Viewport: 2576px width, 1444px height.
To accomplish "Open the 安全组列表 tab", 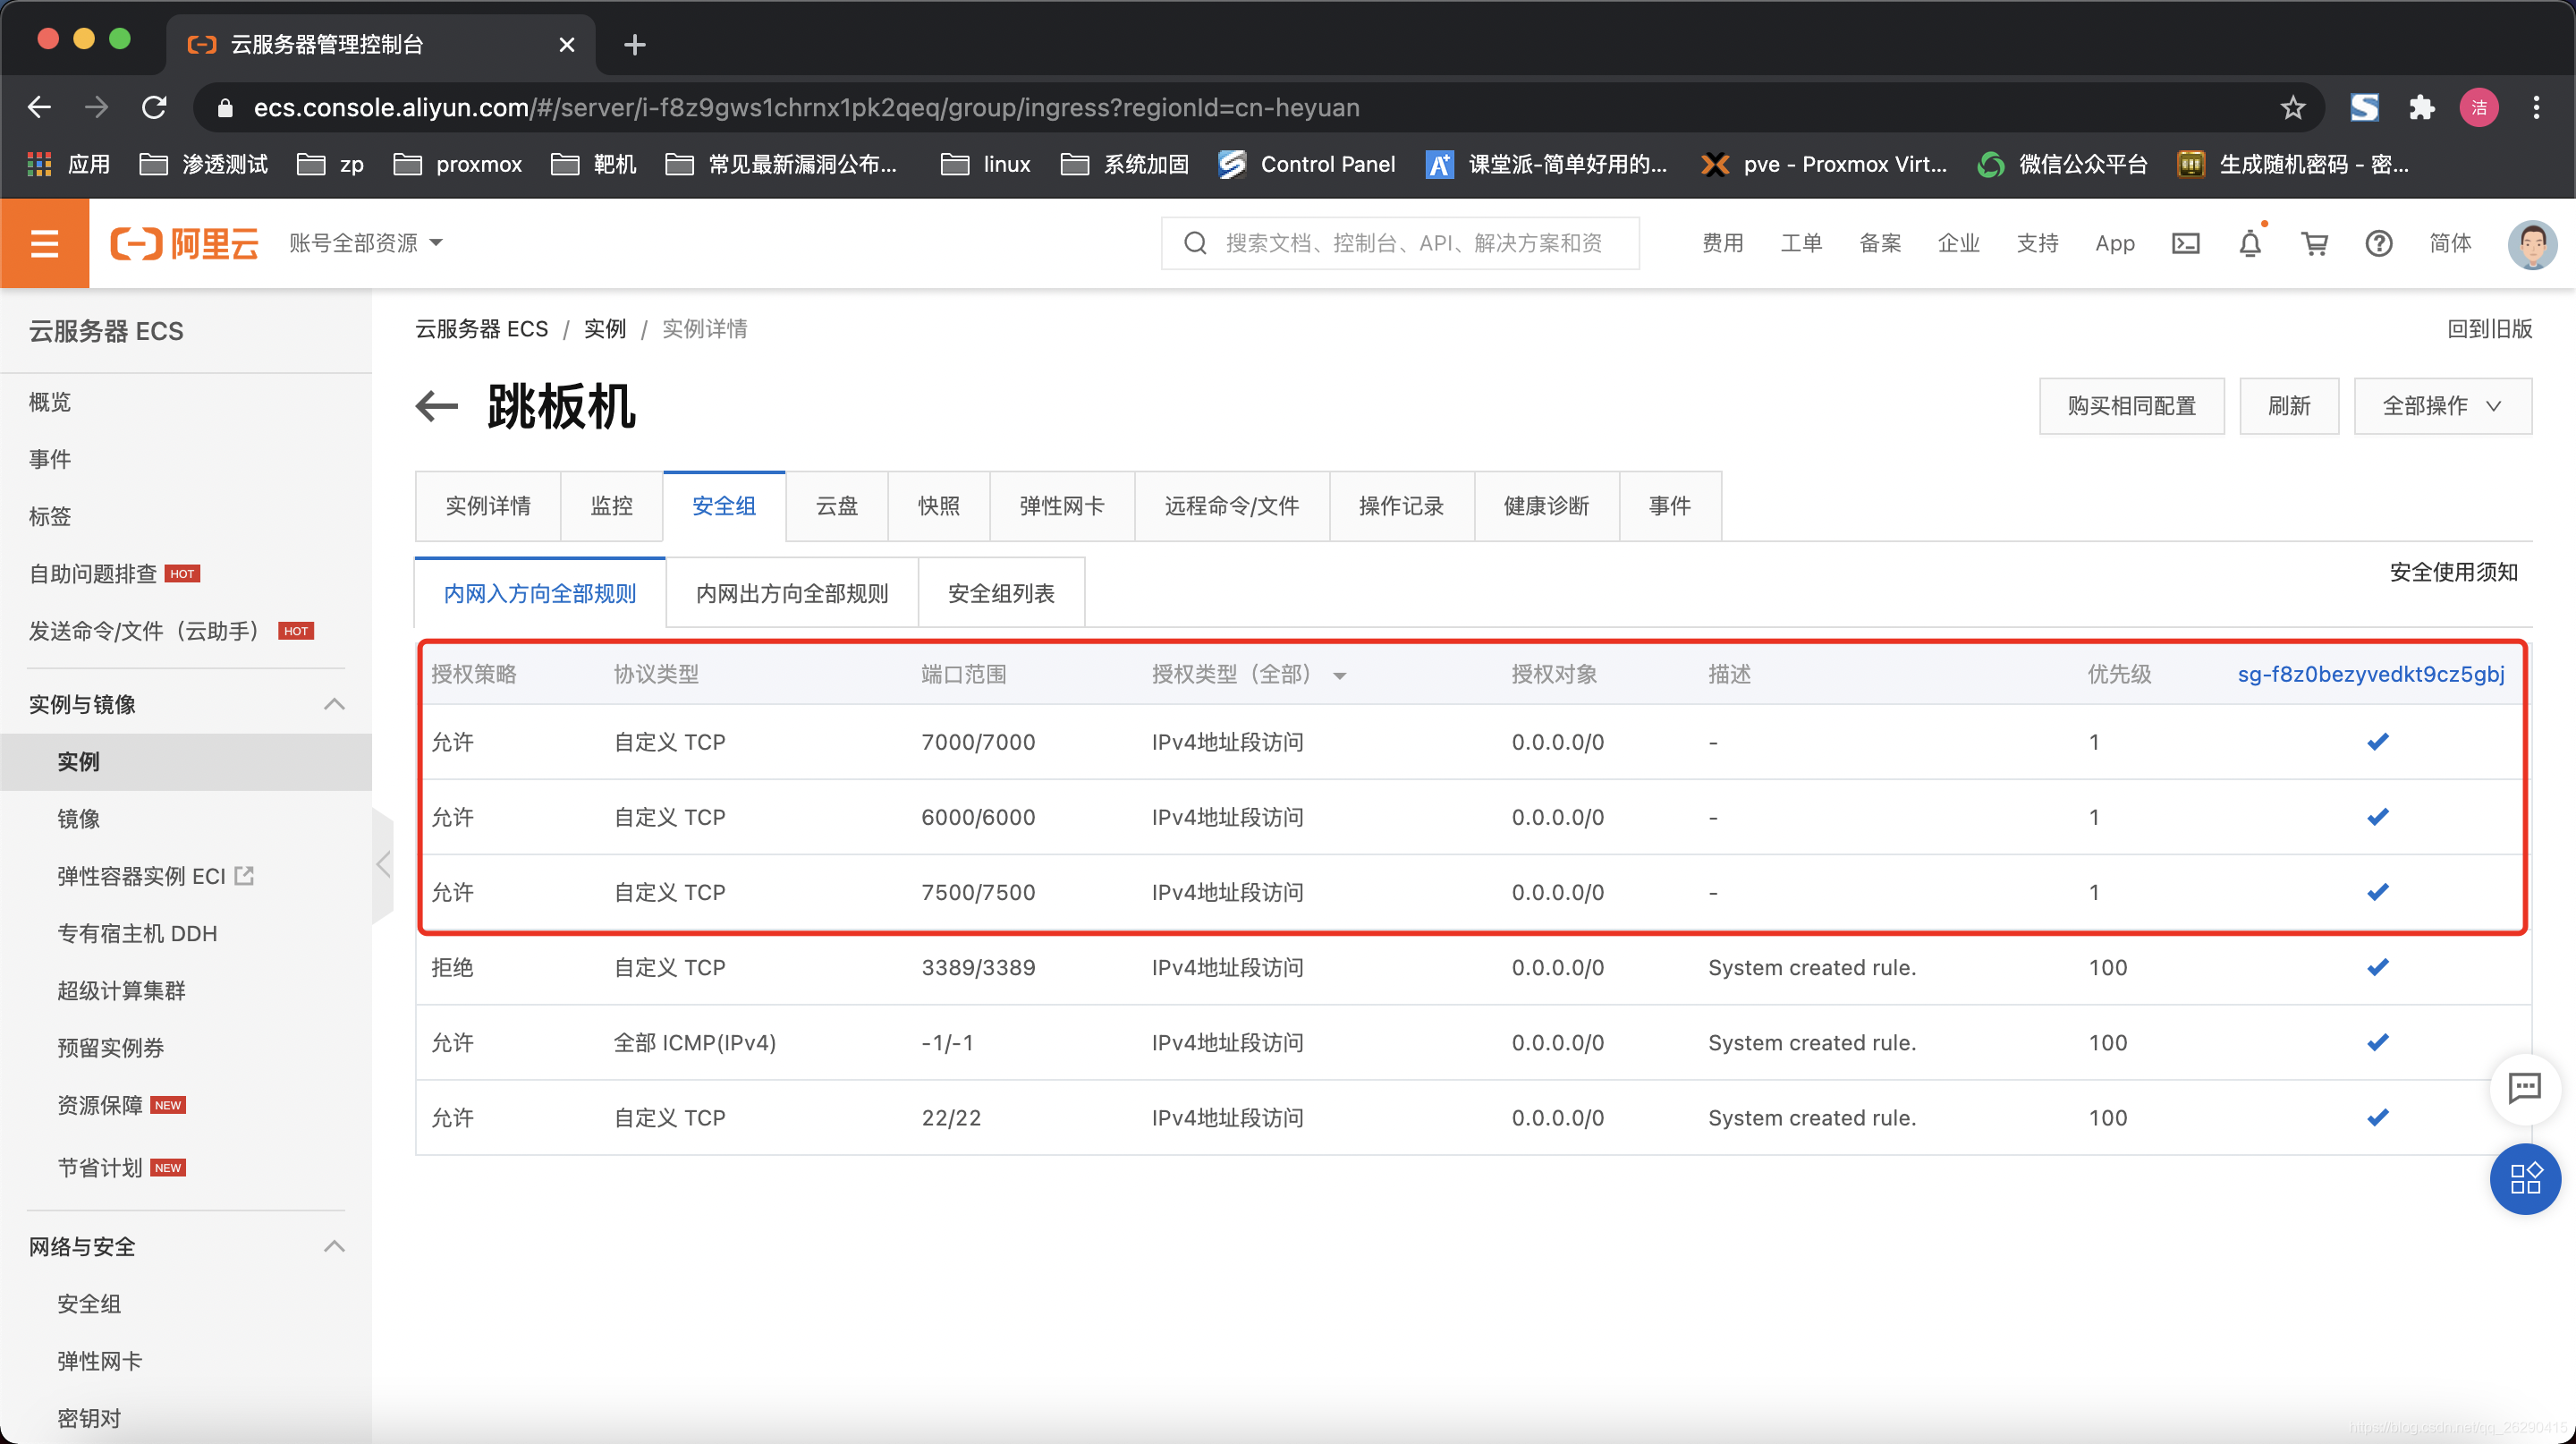I will [1001, 594].
